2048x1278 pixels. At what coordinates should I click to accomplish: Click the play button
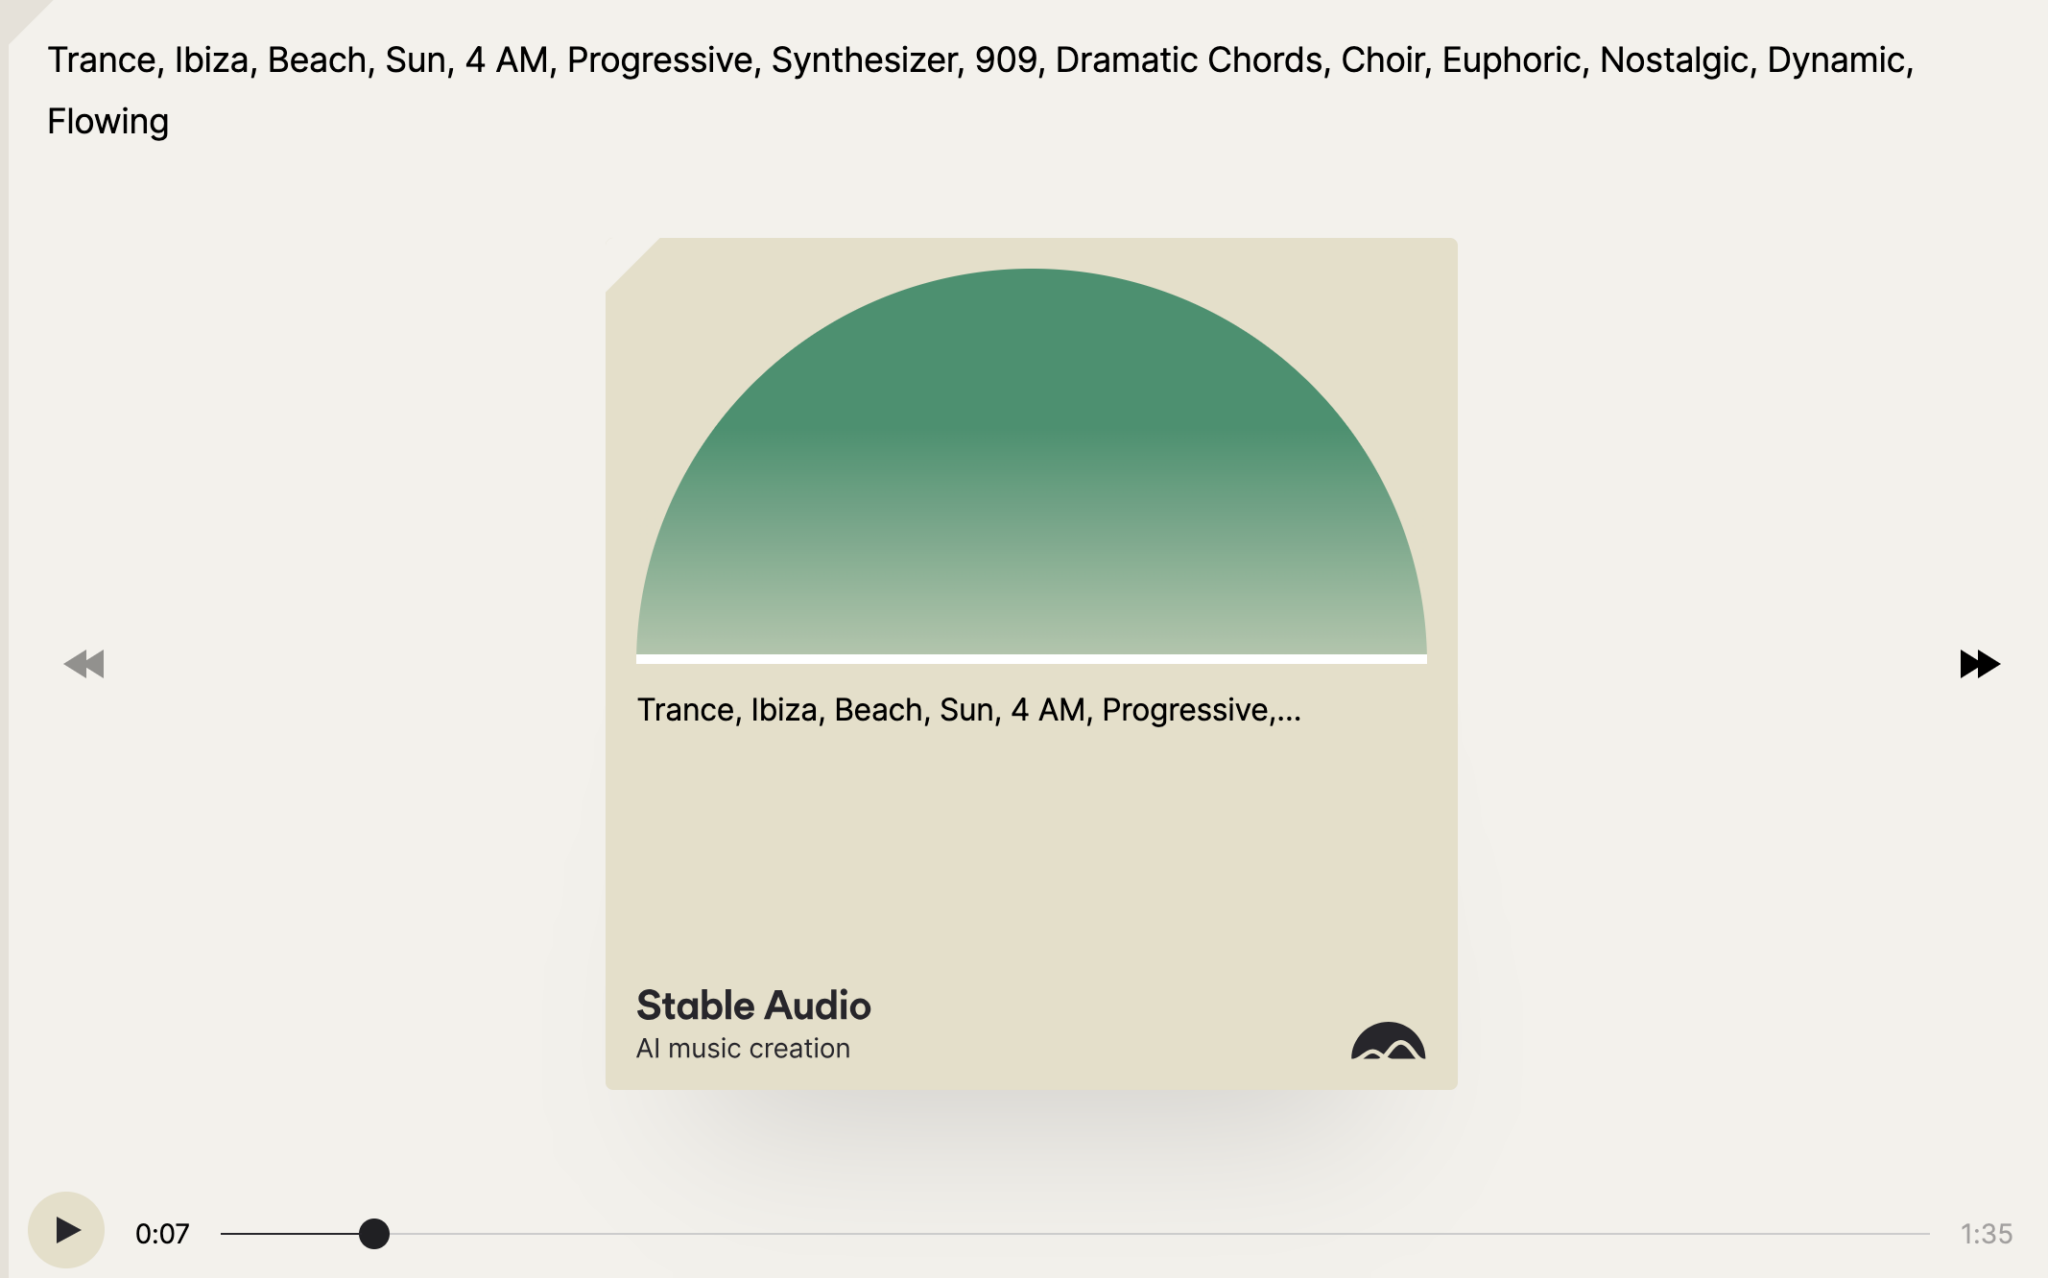click(x=66, y=1230)
